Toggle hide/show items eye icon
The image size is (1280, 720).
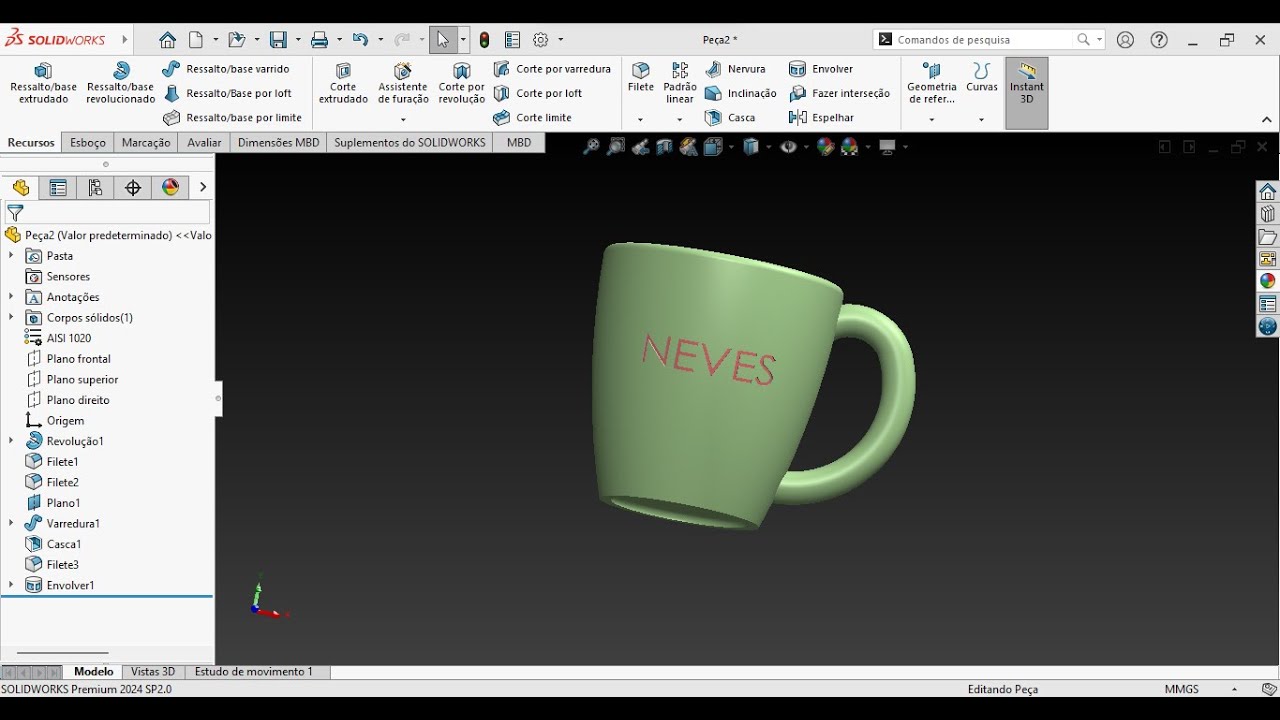pos(789,147)
